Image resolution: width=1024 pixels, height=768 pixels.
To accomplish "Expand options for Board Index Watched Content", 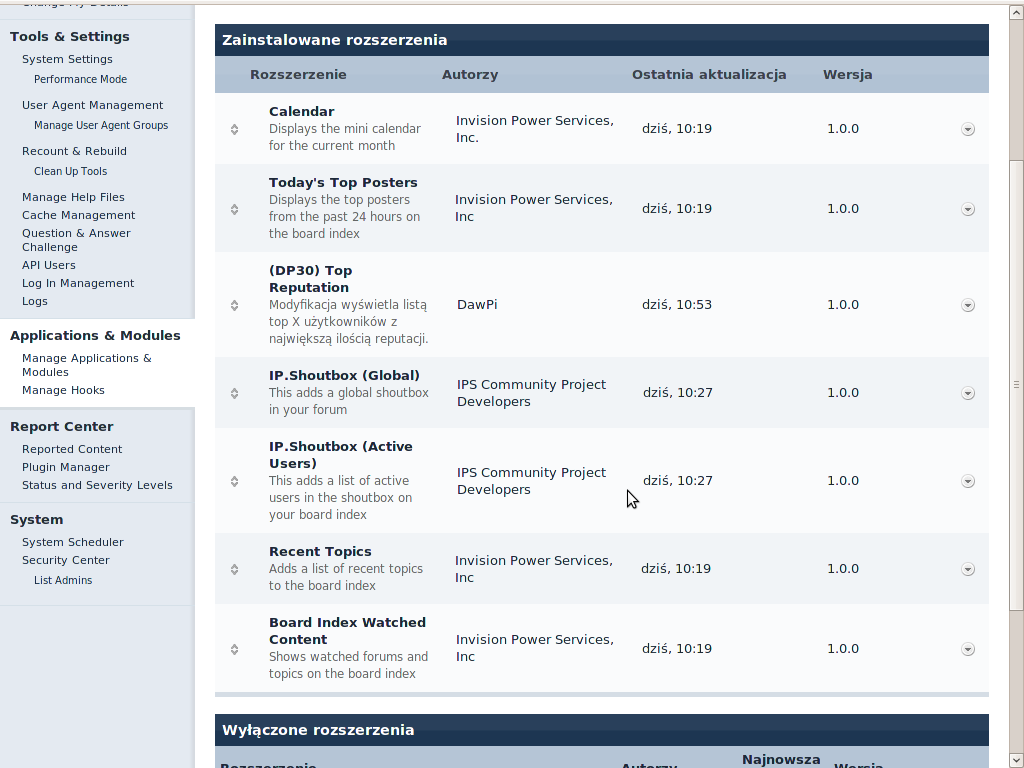I will tap(967, 649).
